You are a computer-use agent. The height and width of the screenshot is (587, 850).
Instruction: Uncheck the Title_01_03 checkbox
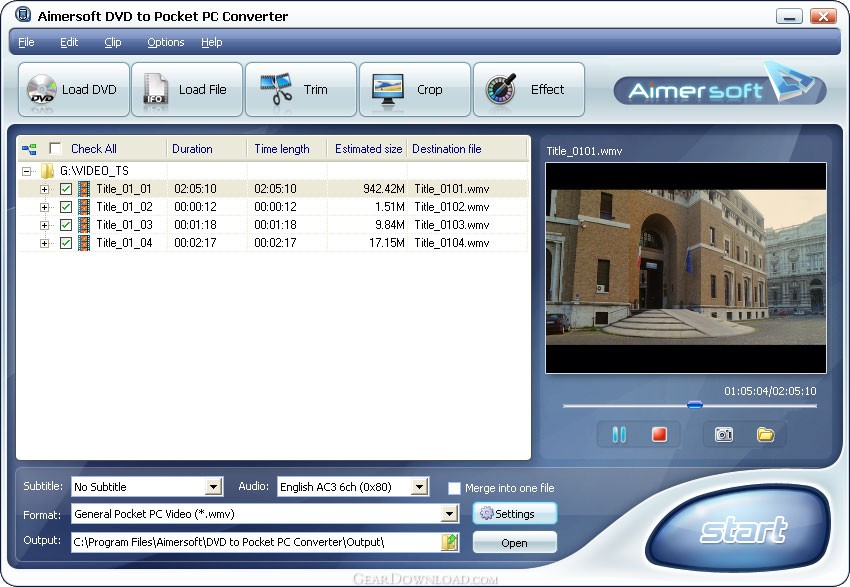pos(66,225)
